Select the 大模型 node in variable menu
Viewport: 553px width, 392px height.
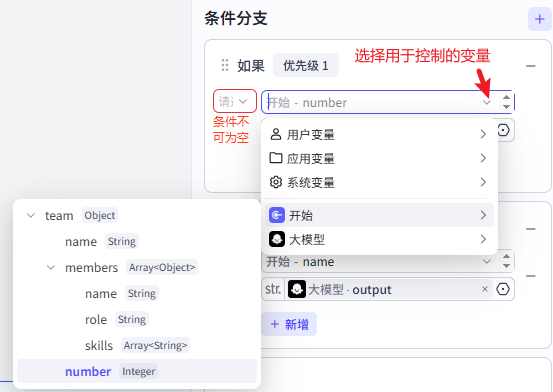pyautogui.click(x=379, y=239)
